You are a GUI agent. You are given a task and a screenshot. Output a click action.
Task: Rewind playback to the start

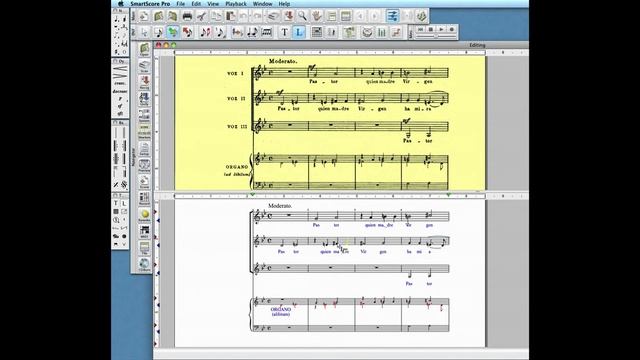420,29
